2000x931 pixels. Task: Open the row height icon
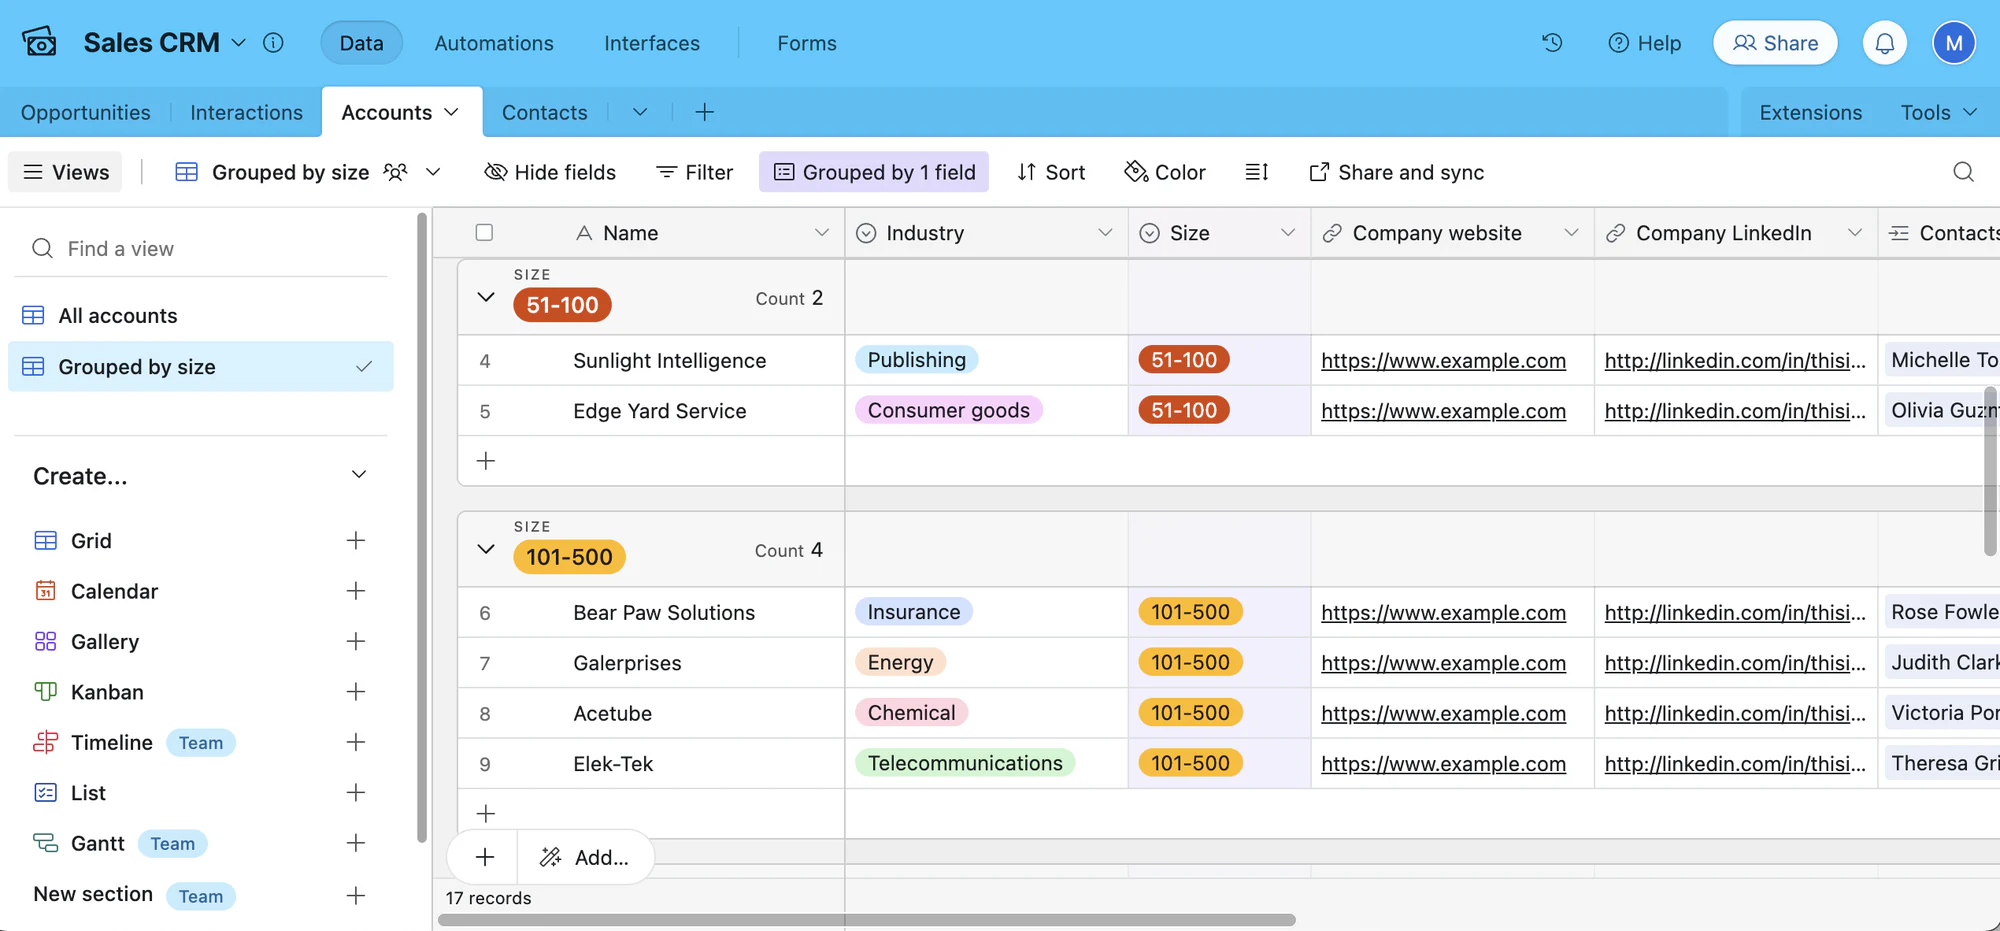tap(1257, 172)
